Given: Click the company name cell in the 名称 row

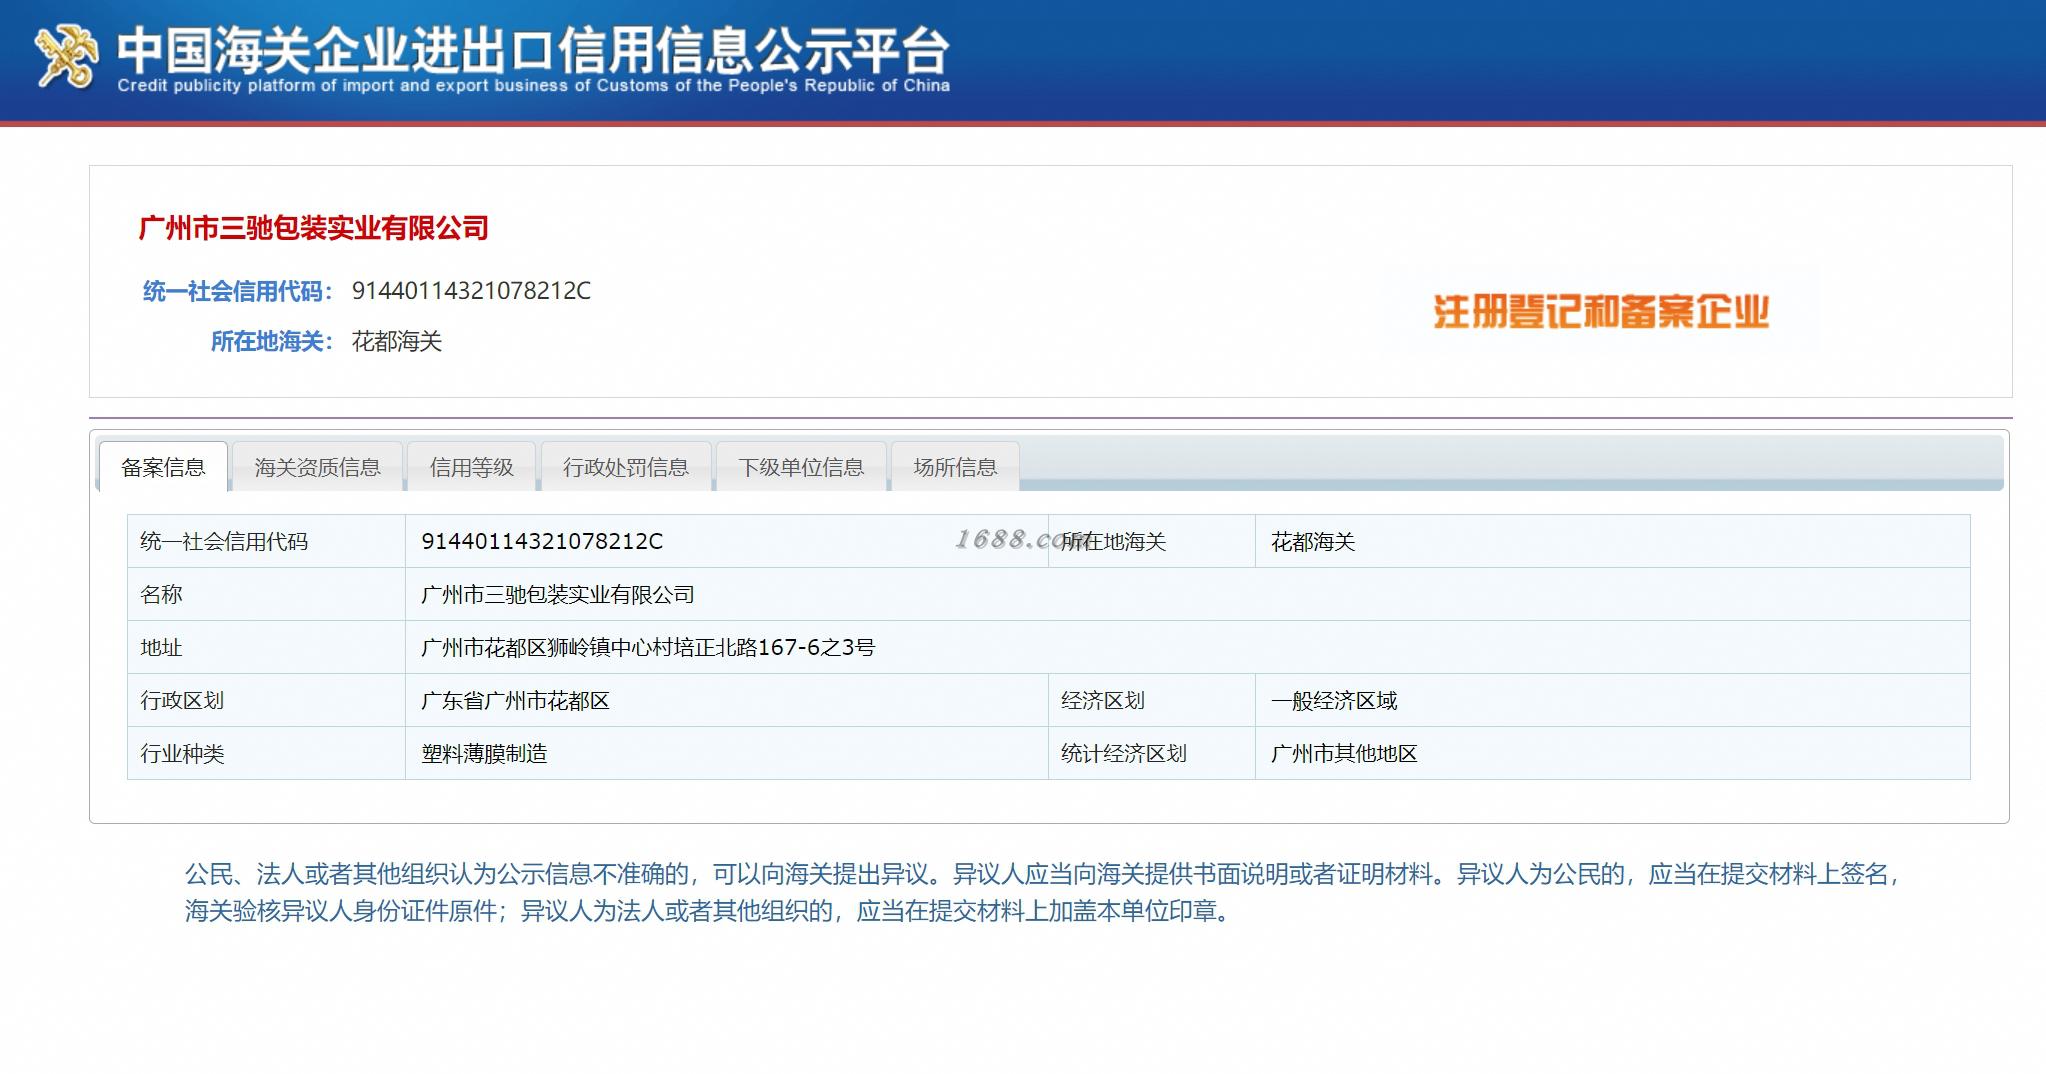Looking at the screenshot, I should 1187,594.
